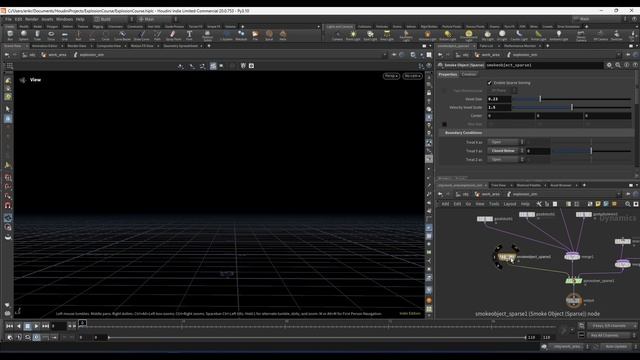
Task: Select the Grid shelf tool
Action: (x=64, y=36)
